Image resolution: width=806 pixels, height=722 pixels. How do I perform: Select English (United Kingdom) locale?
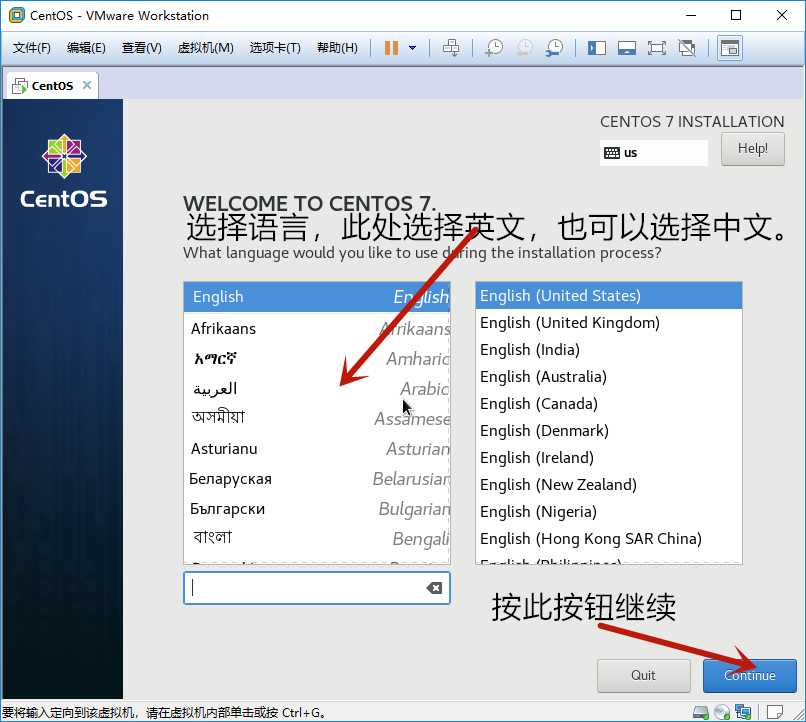(609, 323)
